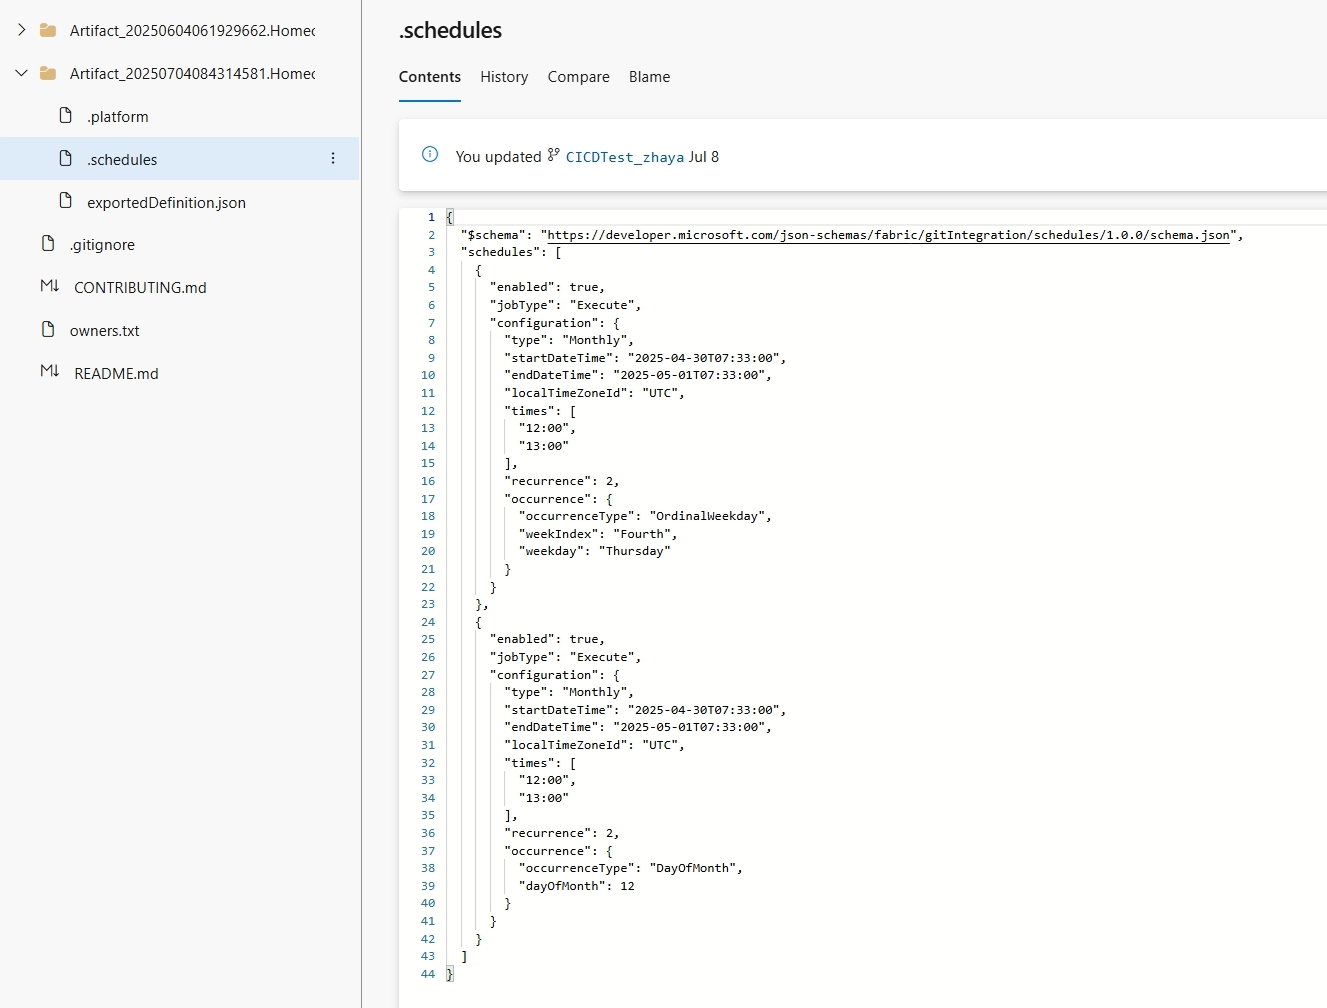The height and width of the screenshot is (1008, 1327).
Task: Open CONTRIBUTING.md file
Action: [140, 287]
